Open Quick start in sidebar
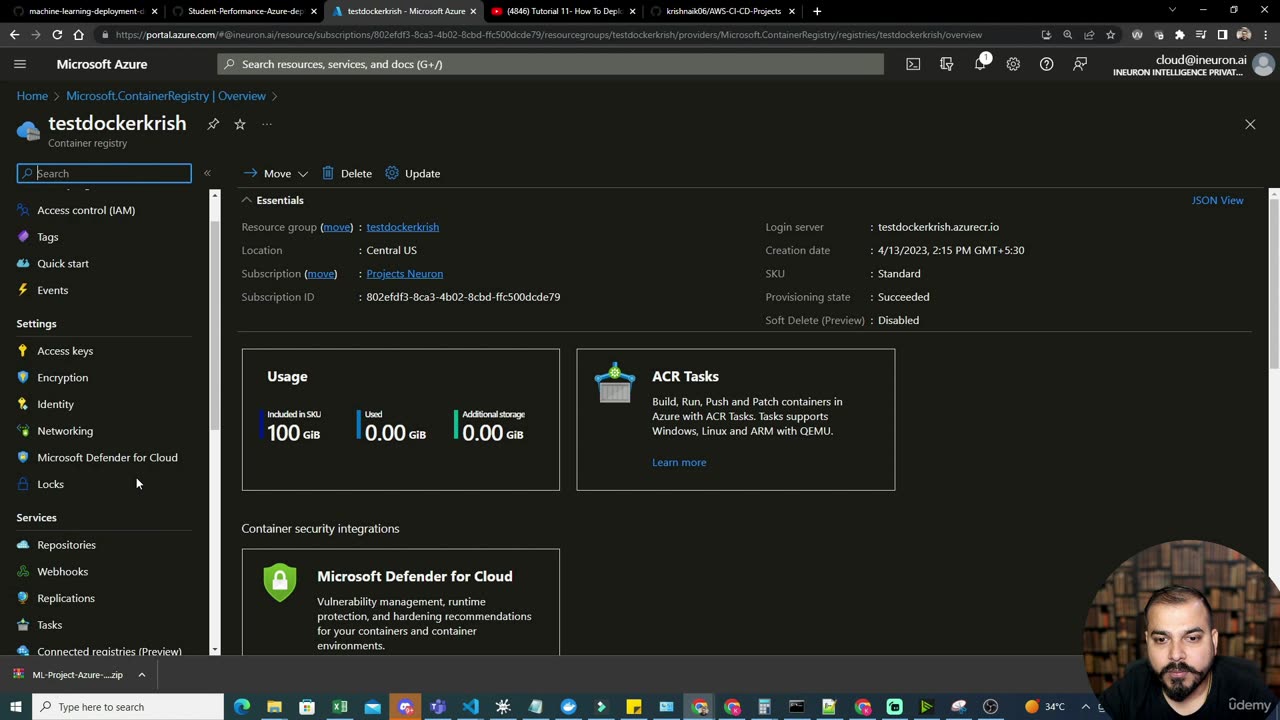Screen dimensions: 1280x720 (x=63, y=264)
